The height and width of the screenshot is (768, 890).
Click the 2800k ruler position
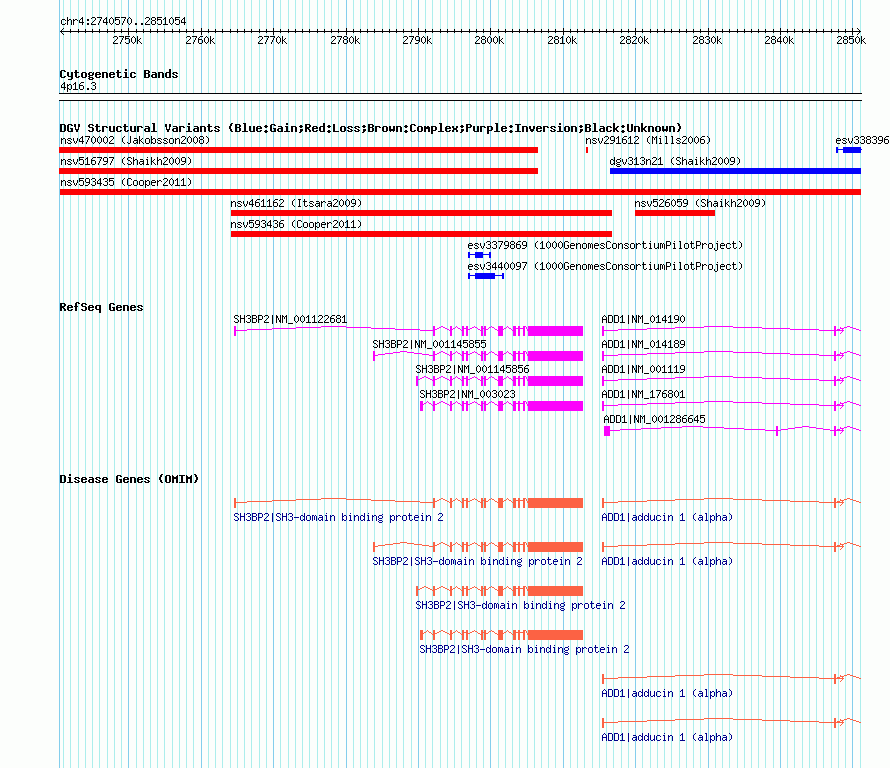(x=489, y=40)
